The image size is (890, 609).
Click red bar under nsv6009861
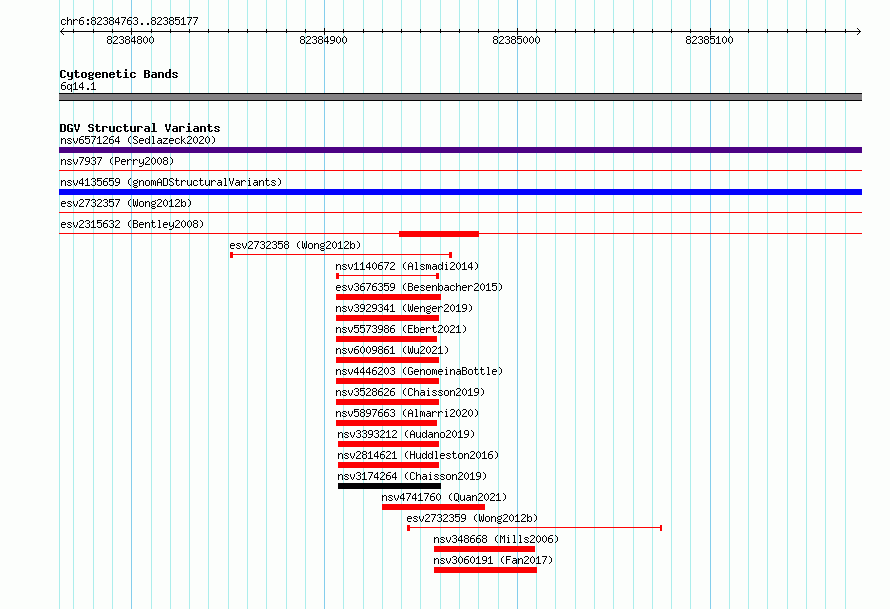[388, 360]
